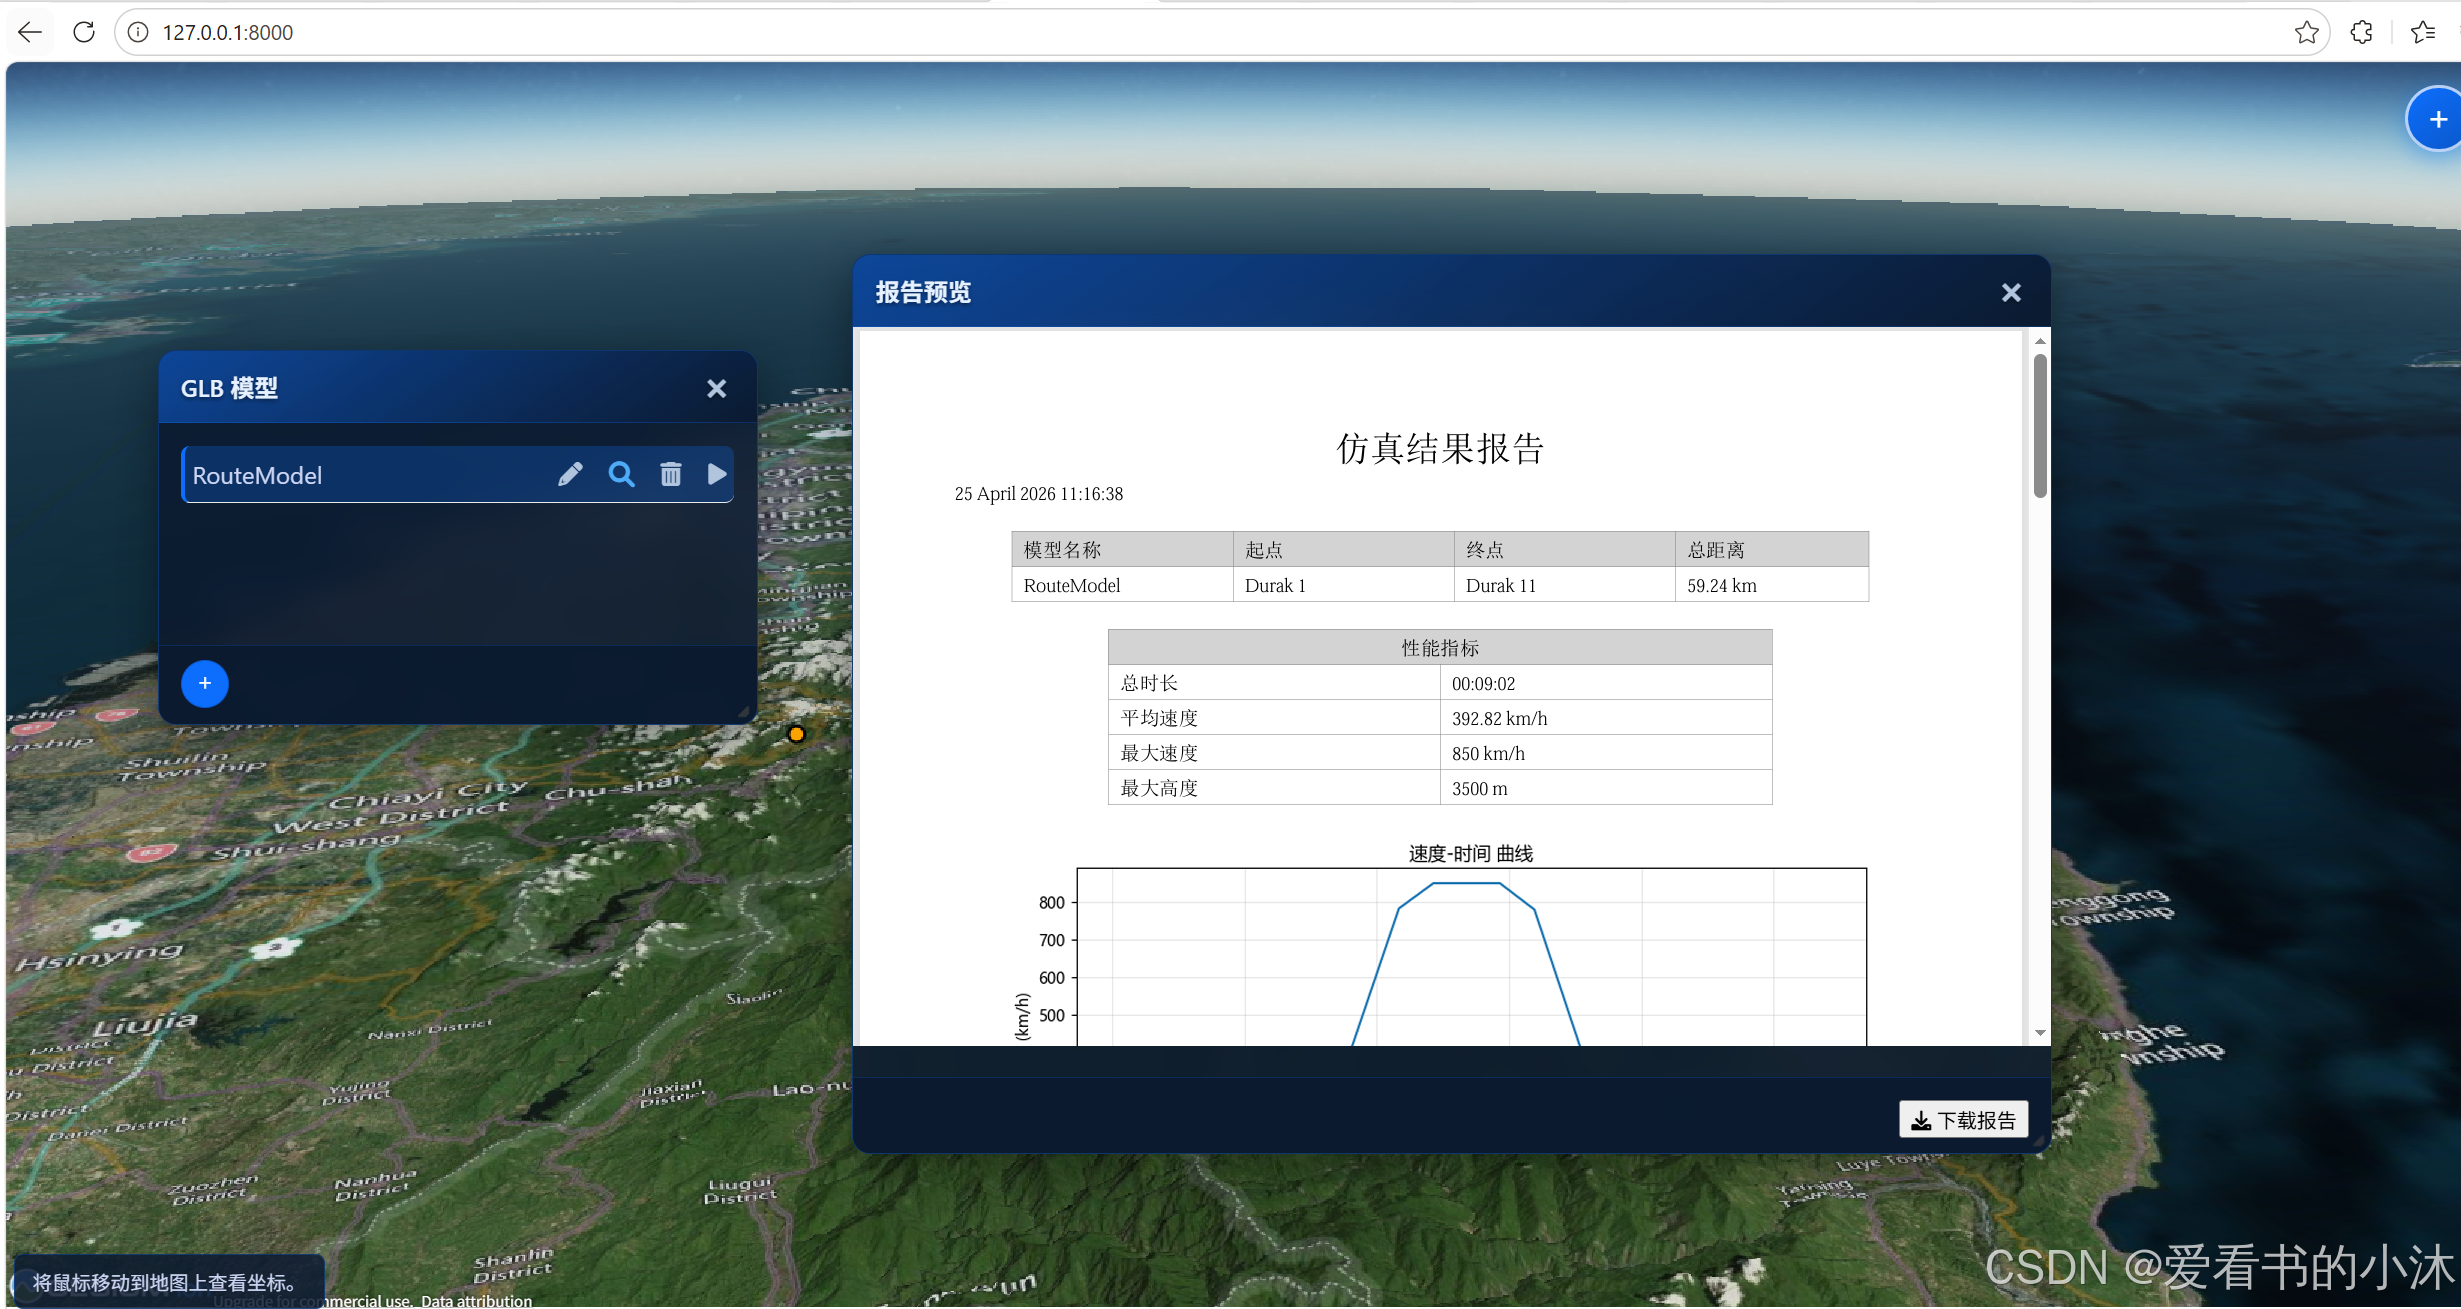2461x1309 pixels.
Task: Click the RouteModel cell in the report table
Action: tap(1122, 585)
